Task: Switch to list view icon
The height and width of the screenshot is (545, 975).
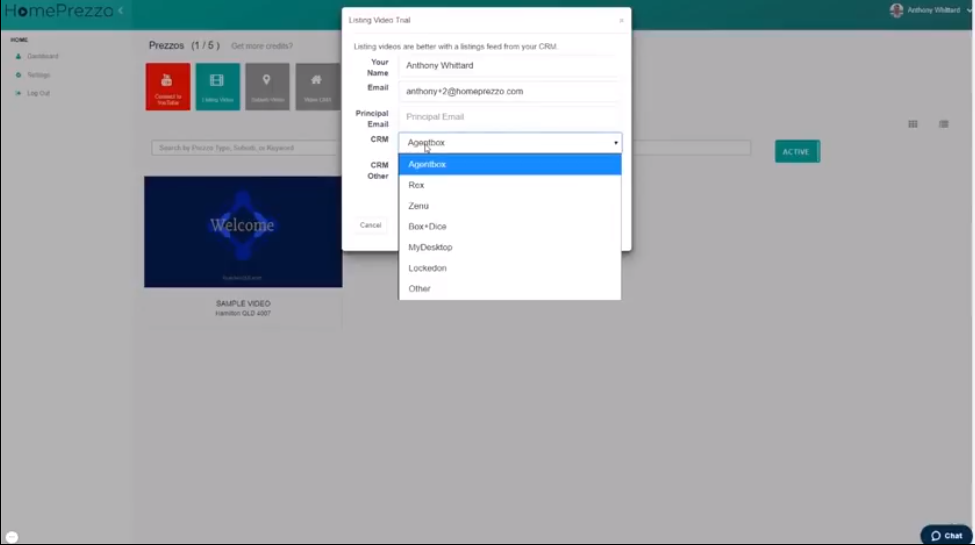Action: coord(944,124)
